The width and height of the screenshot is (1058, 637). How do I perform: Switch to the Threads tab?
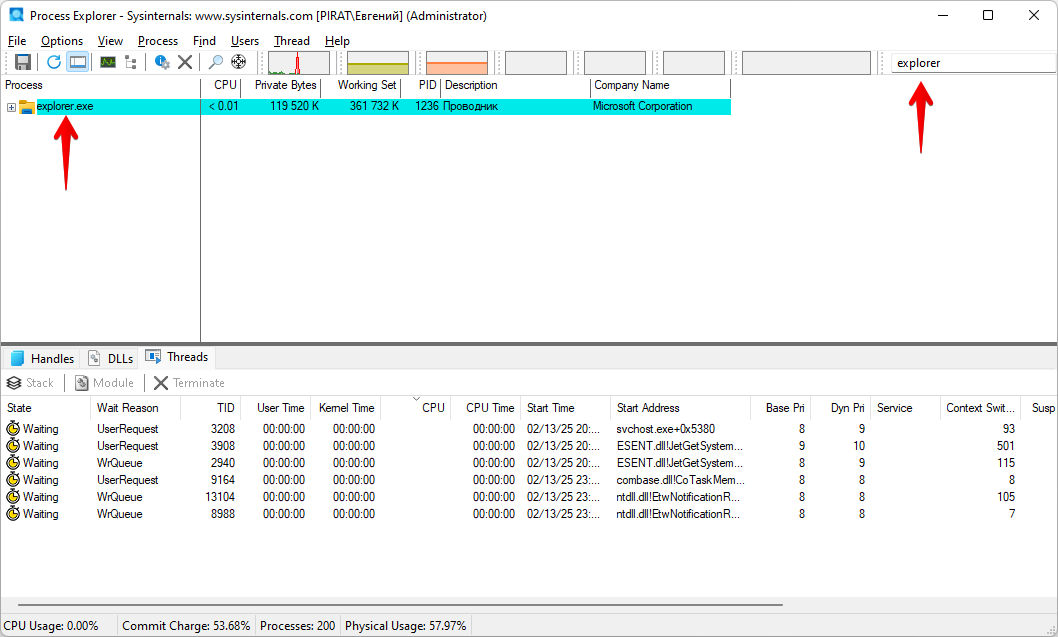(177, 357)
